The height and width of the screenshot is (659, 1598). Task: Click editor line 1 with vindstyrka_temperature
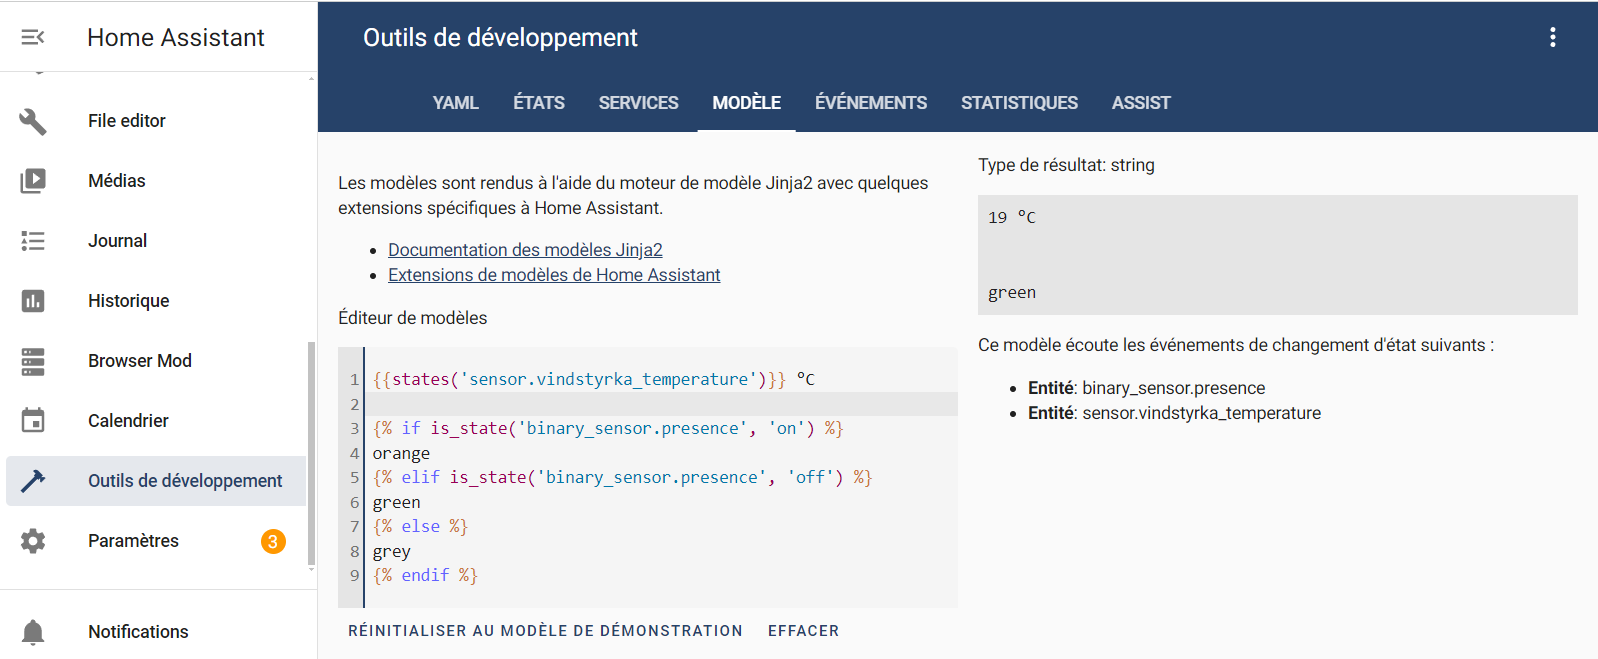click(x=594, y=380)
